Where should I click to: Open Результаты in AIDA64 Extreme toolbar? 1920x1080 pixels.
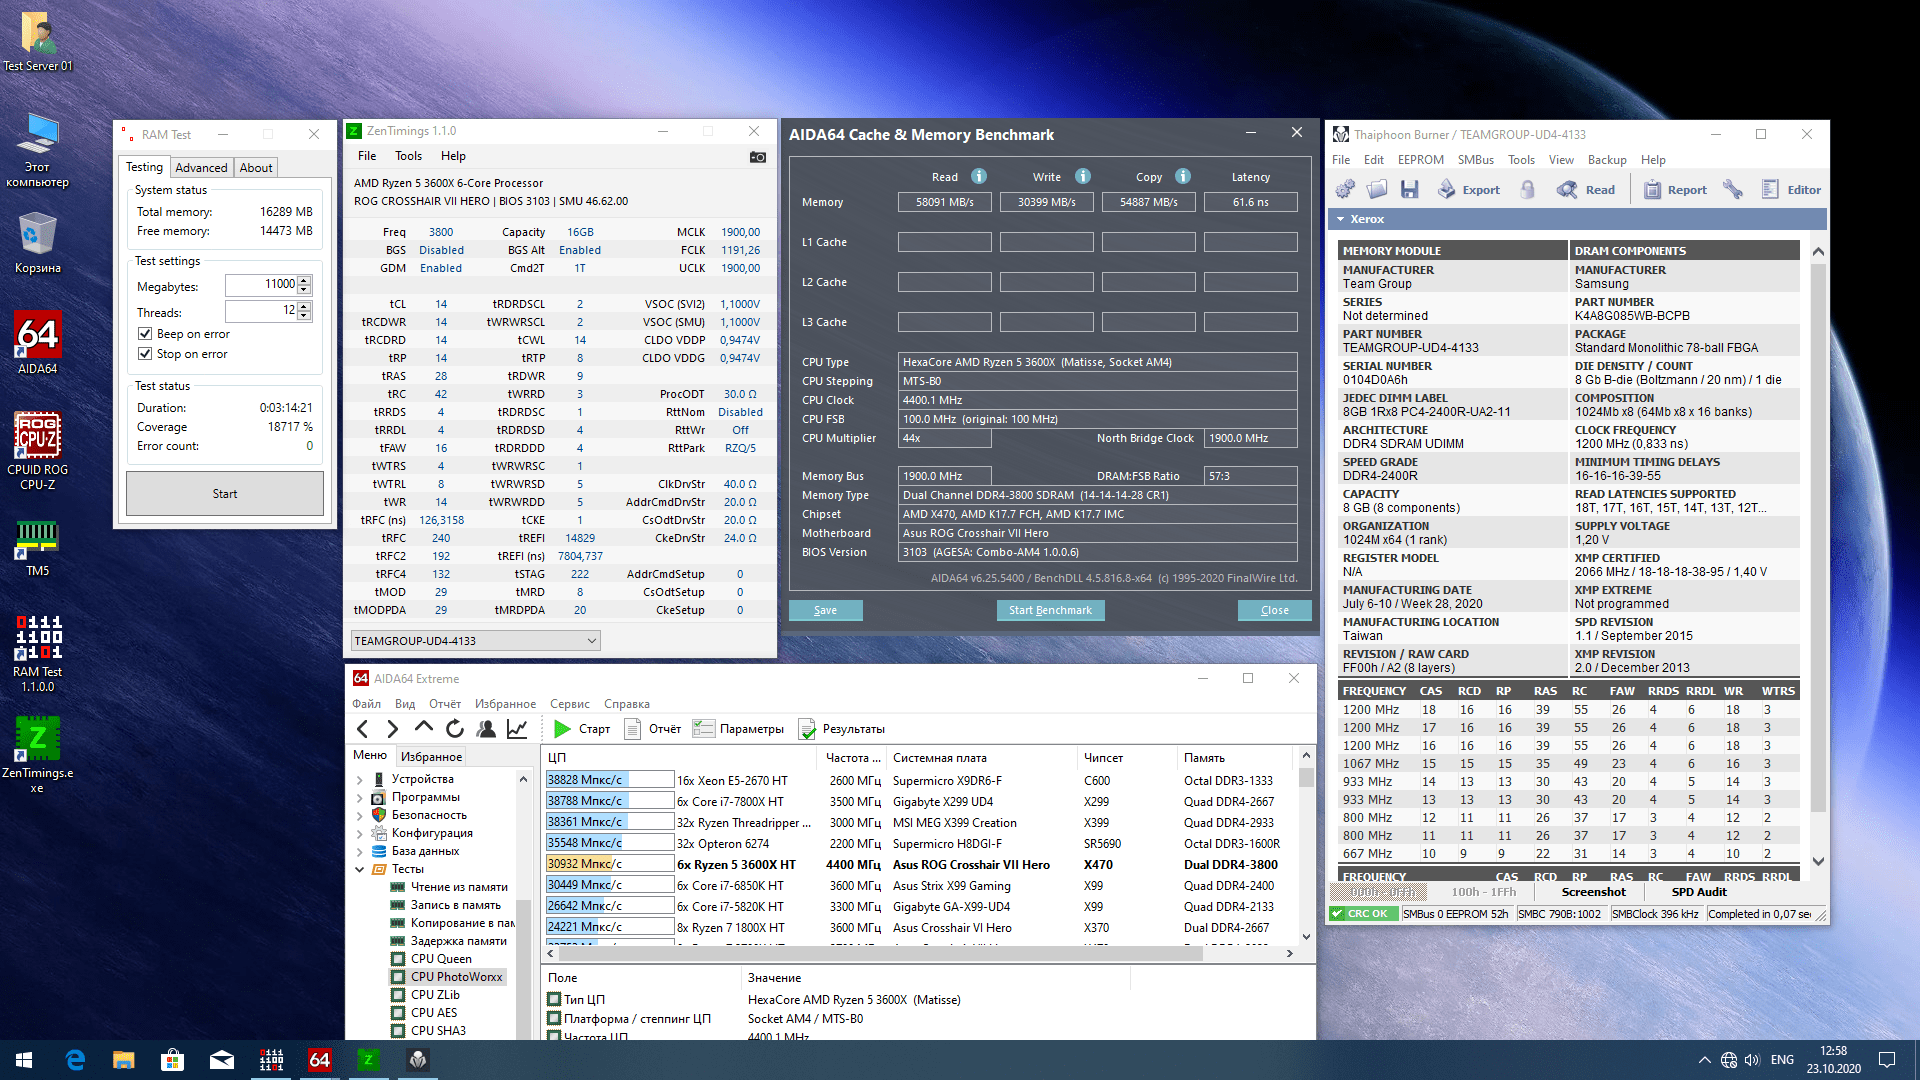click(x=841, y=729)
